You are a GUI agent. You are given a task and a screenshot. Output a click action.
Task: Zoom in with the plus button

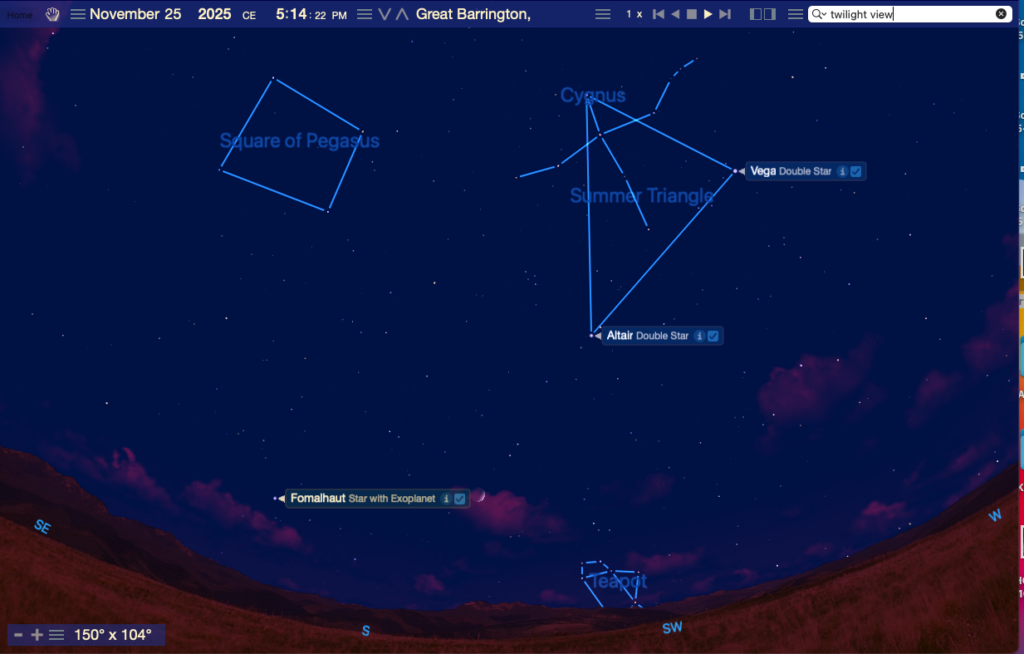click(x=37, y=635)
